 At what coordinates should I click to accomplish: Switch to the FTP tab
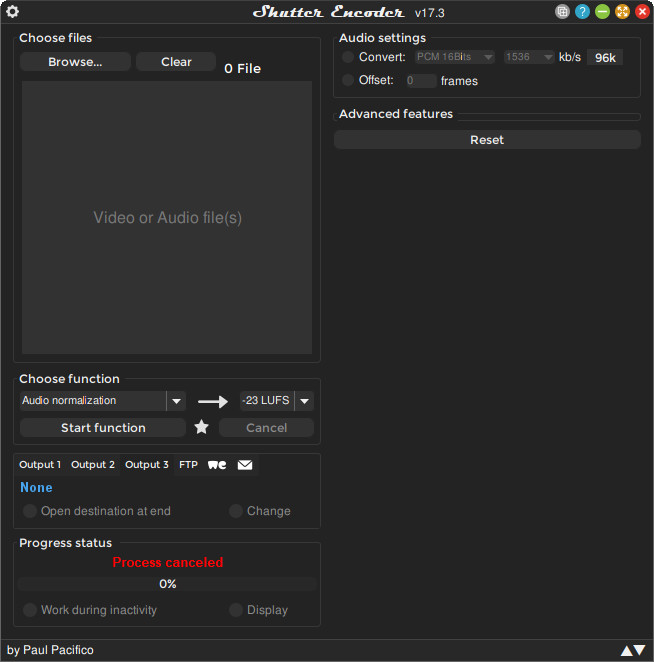click(188, 465)
